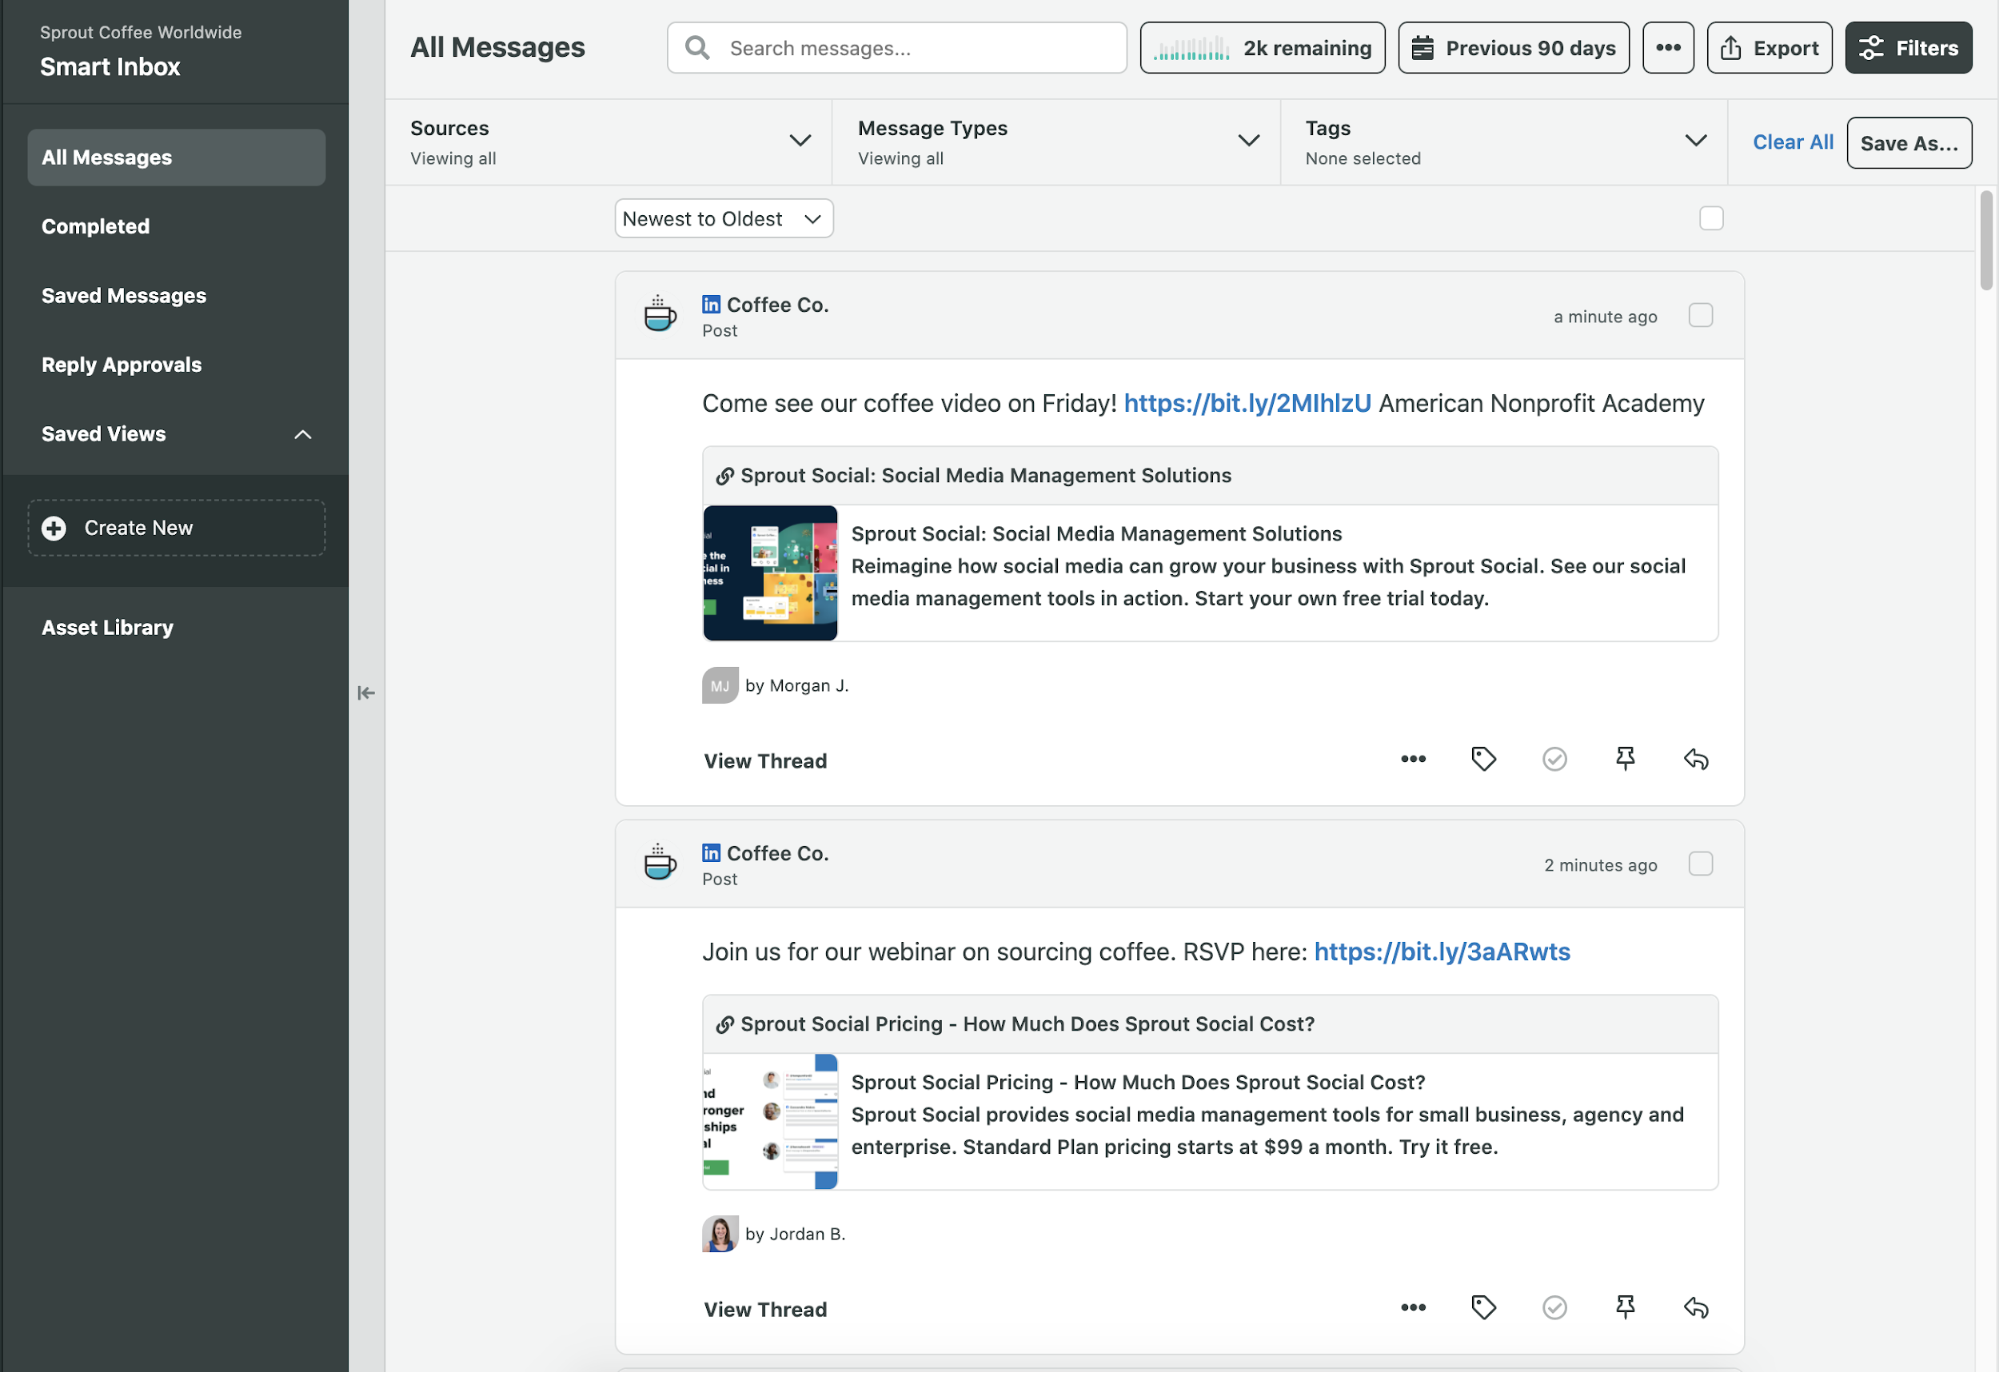Click link icon on Sprout Social Pricing card
This screenshot has width=1999, height=1373.
pyautogui.click(x=725, y=1024)
